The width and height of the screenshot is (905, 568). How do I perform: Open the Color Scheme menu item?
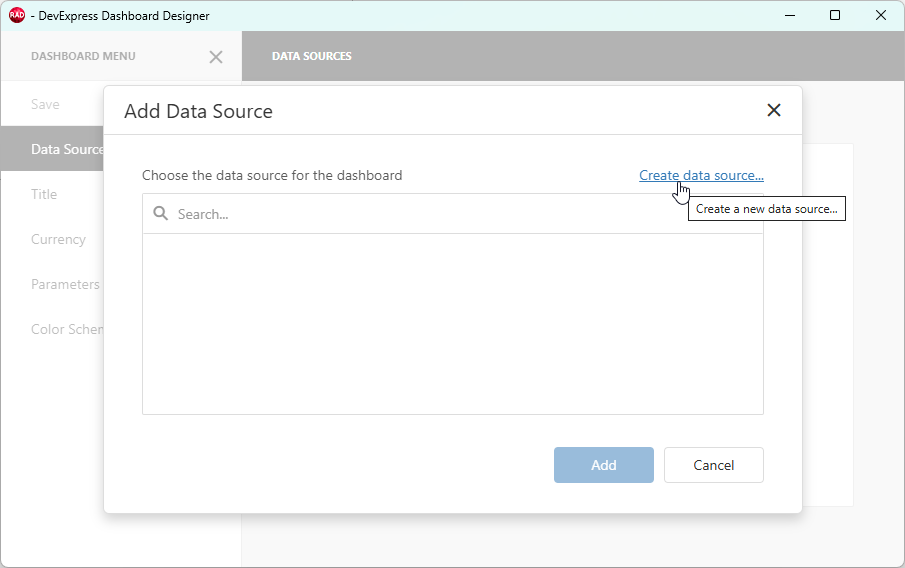pyautogui.click(x=52, y=329)
